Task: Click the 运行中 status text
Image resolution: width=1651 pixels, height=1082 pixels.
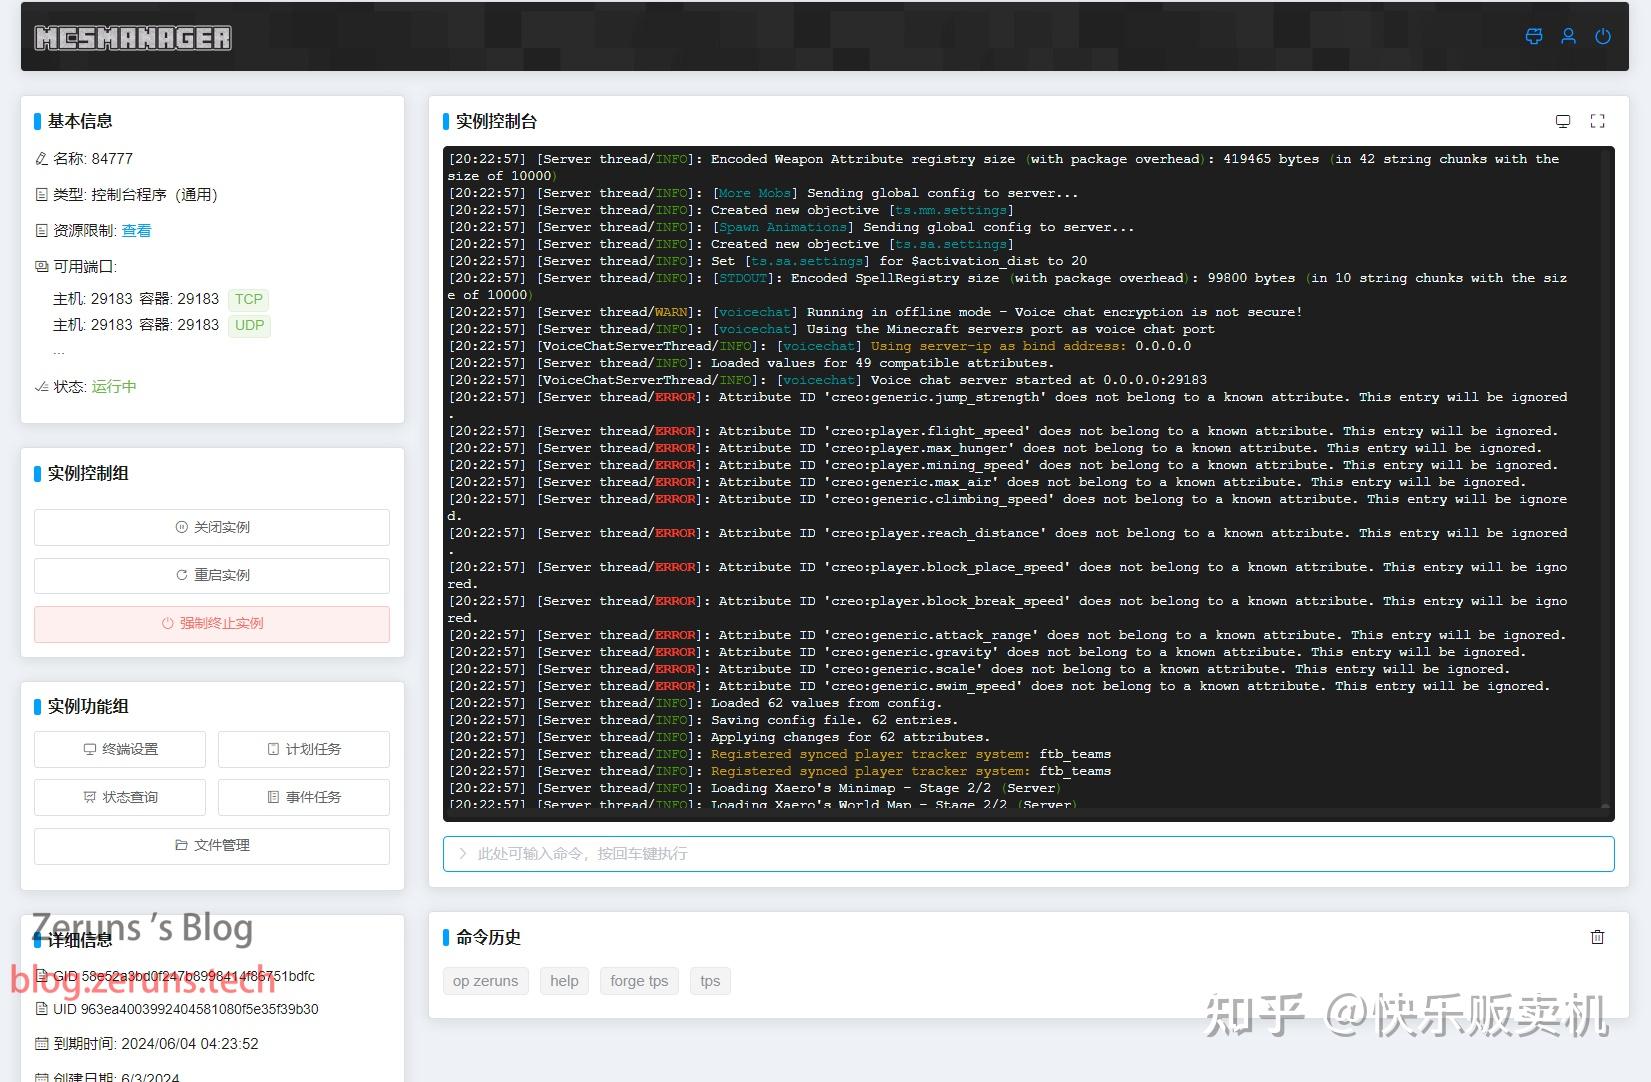Action: tap(114, 387)
